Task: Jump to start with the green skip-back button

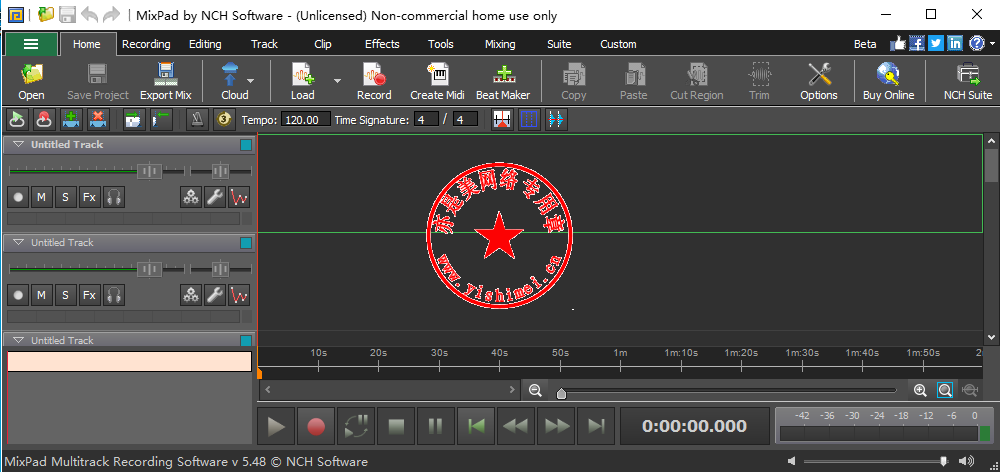Action: click(x=476, y=426)
